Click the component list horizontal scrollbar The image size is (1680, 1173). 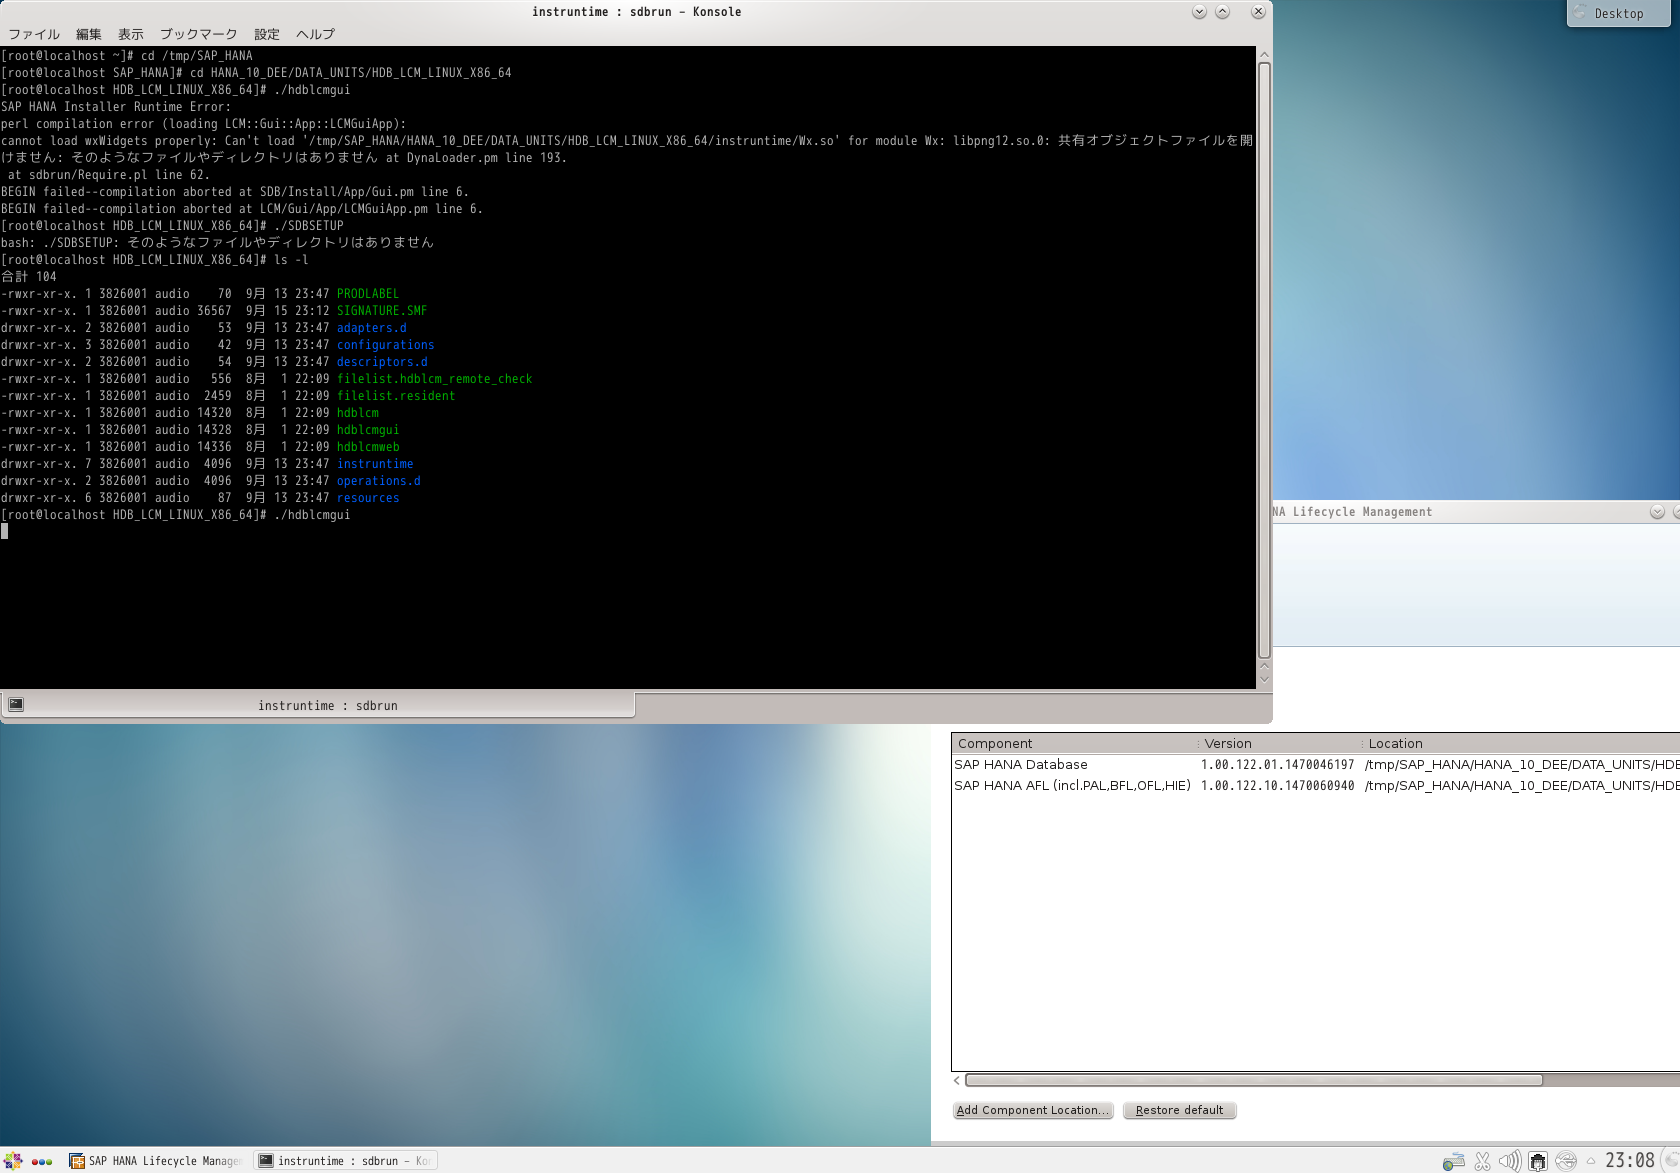coord(1254,1080)
